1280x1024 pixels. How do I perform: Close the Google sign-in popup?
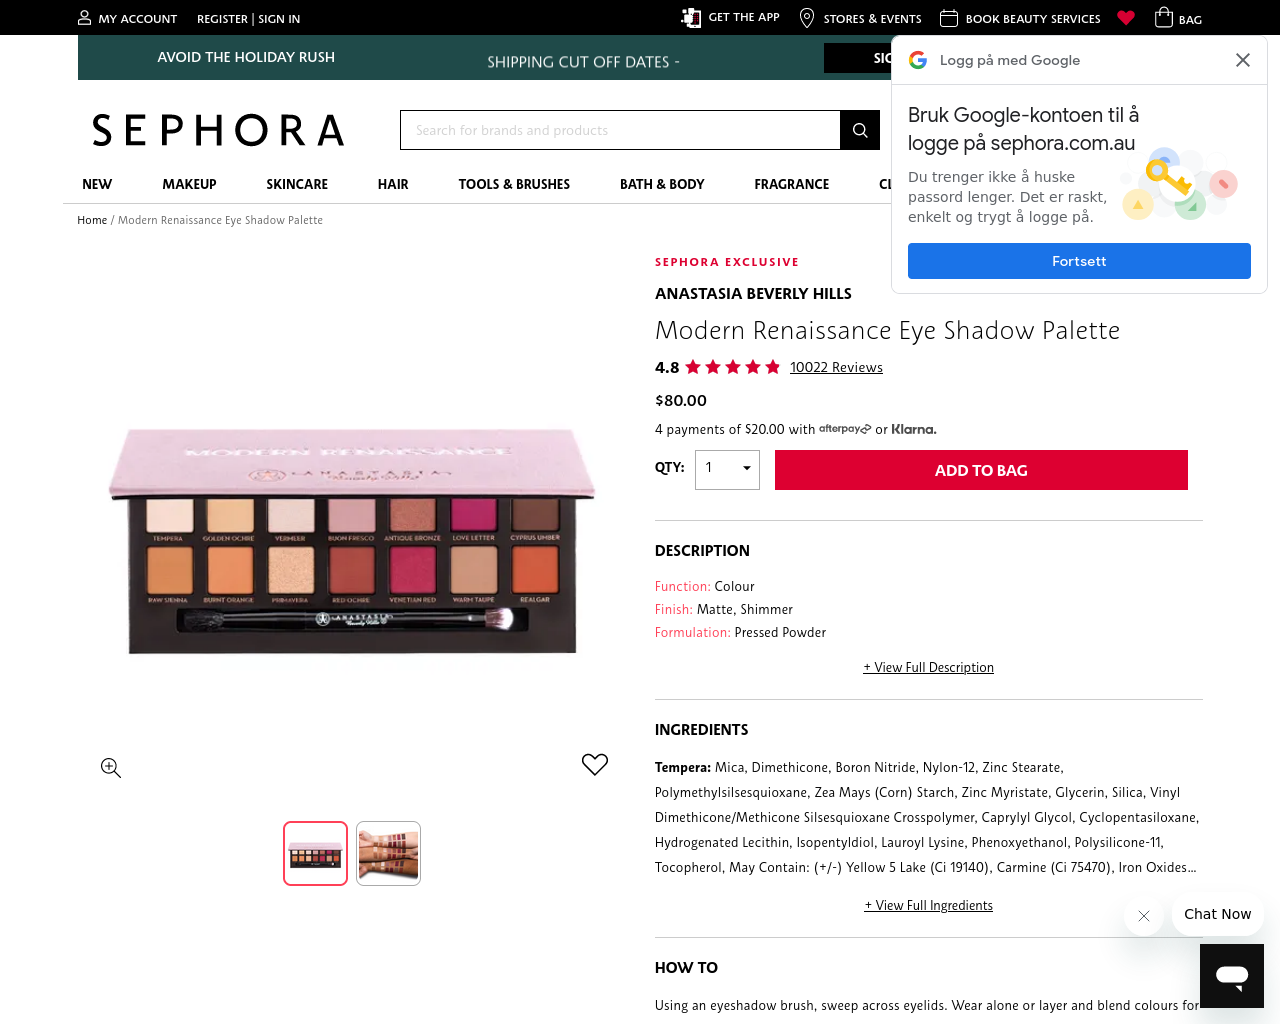coord(1243,60)
